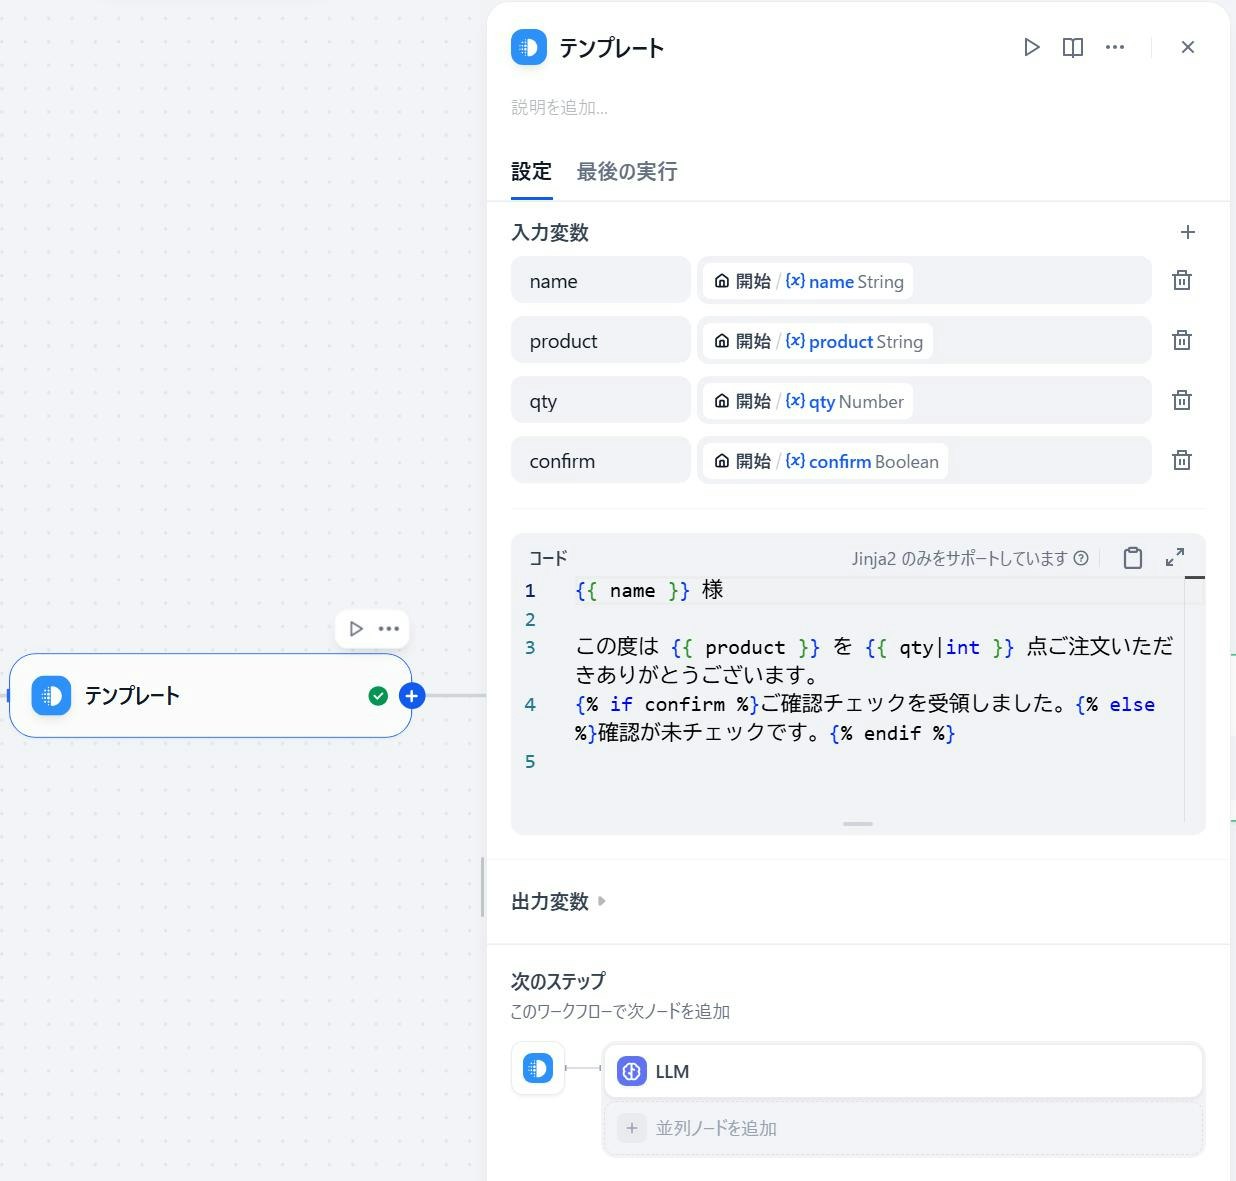
Task: Open the 開始/confirm Boolean variable selector
Action: click(924, 461)
